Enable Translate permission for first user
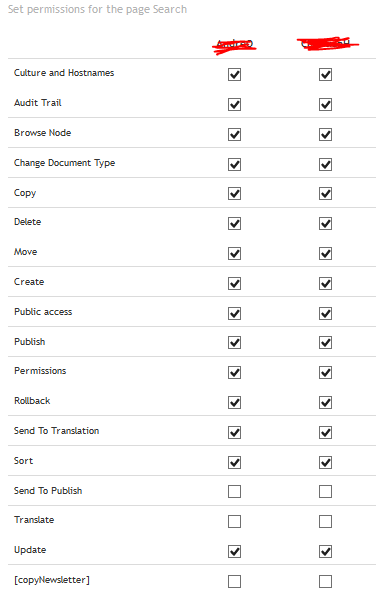This screenshot has width=390, height=603. [x=234, y=521]
